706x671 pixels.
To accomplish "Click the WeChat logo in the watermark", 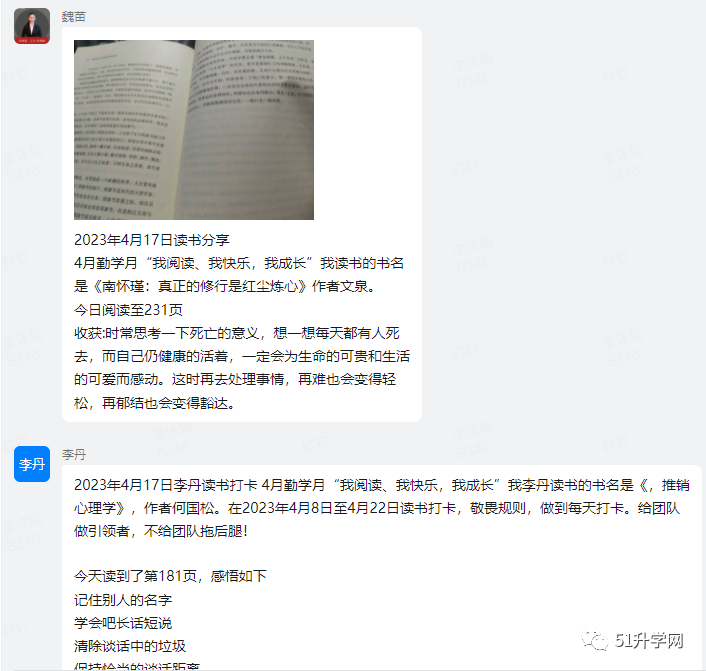I will [594, 640].
